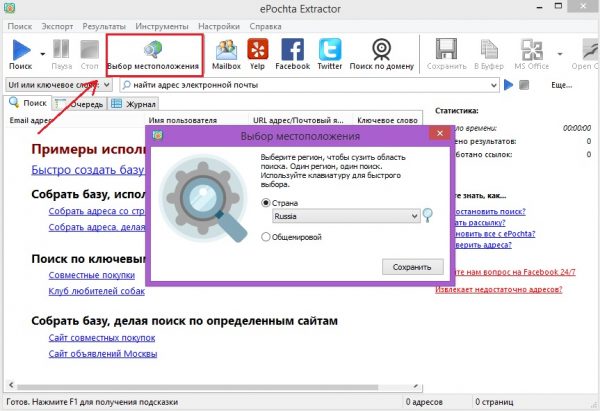Select the Twitter extractor icon

(x=330, y=54)
